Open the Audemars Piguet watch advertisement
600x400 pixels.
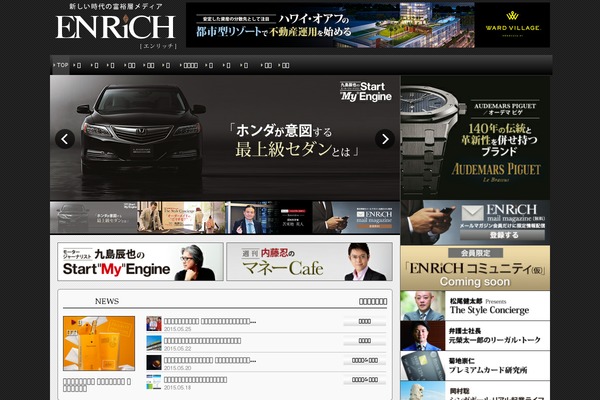pos(476,137)
